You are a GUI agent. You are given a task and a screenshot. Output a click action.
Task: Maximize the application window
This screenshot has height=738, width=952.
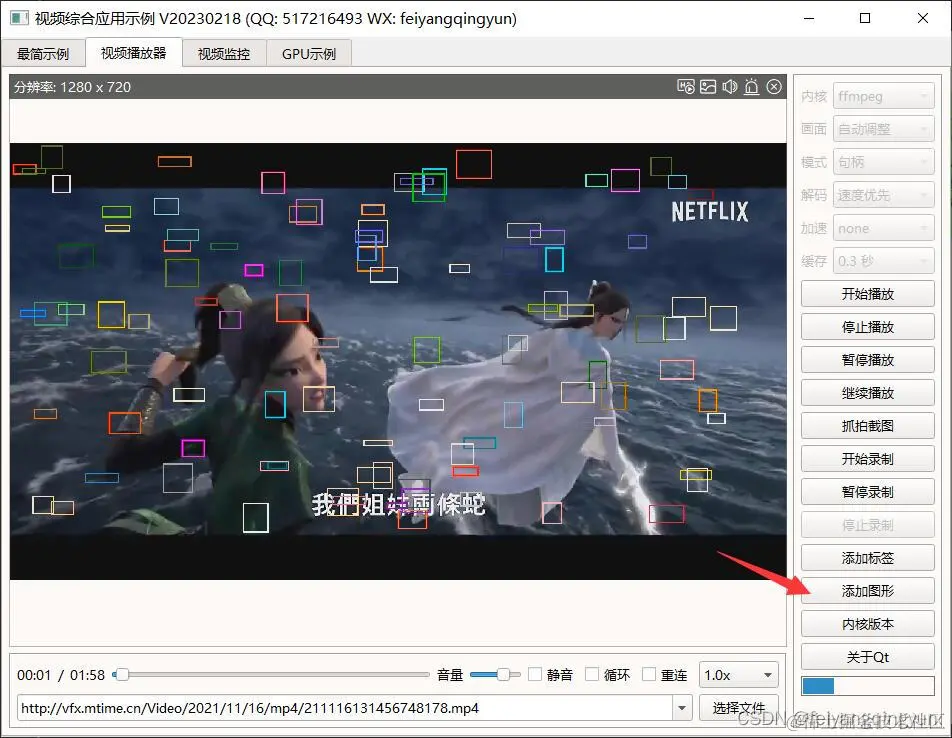865,18
